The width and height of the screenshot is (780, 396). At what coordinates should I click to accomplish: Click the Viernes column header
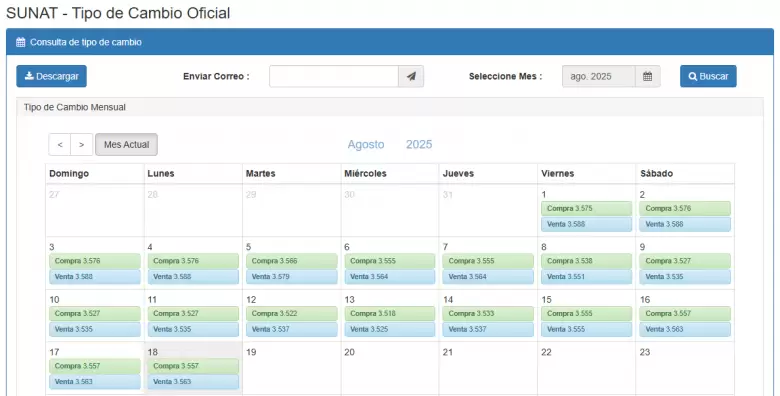pos(558,174)
